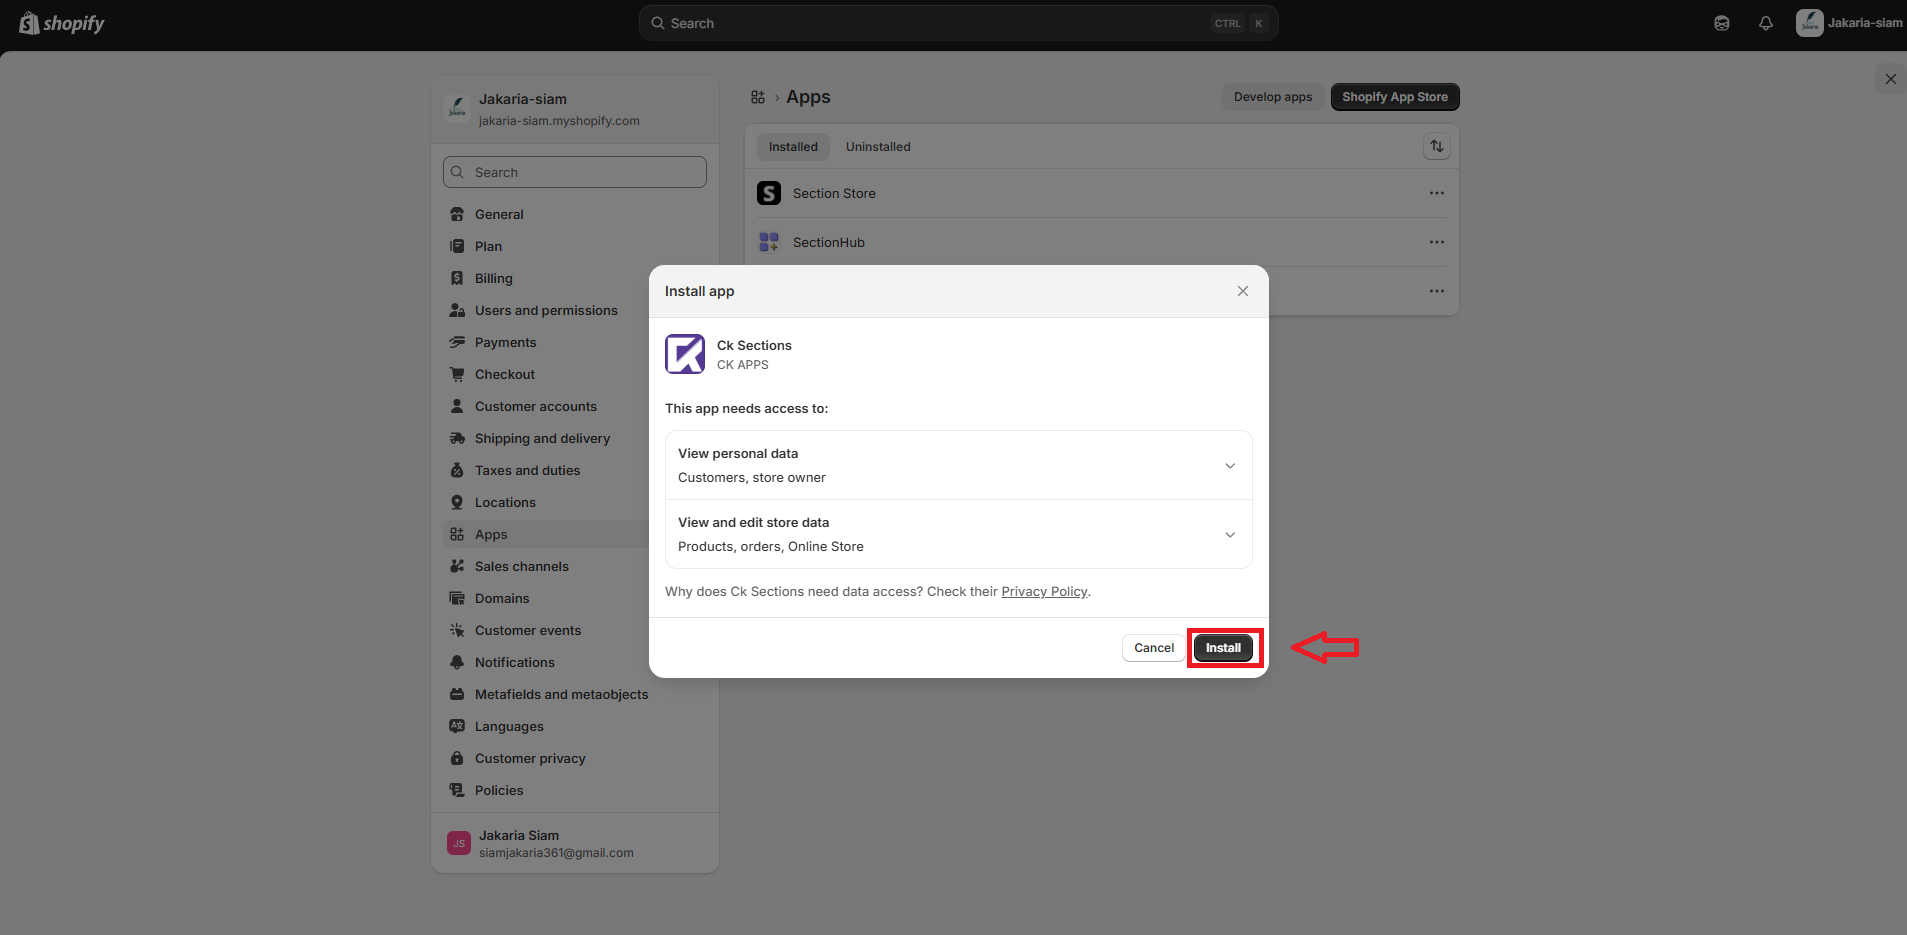Open the Privacy Policy link
The image size is (1907, 935).
[x=1044, y=592]
